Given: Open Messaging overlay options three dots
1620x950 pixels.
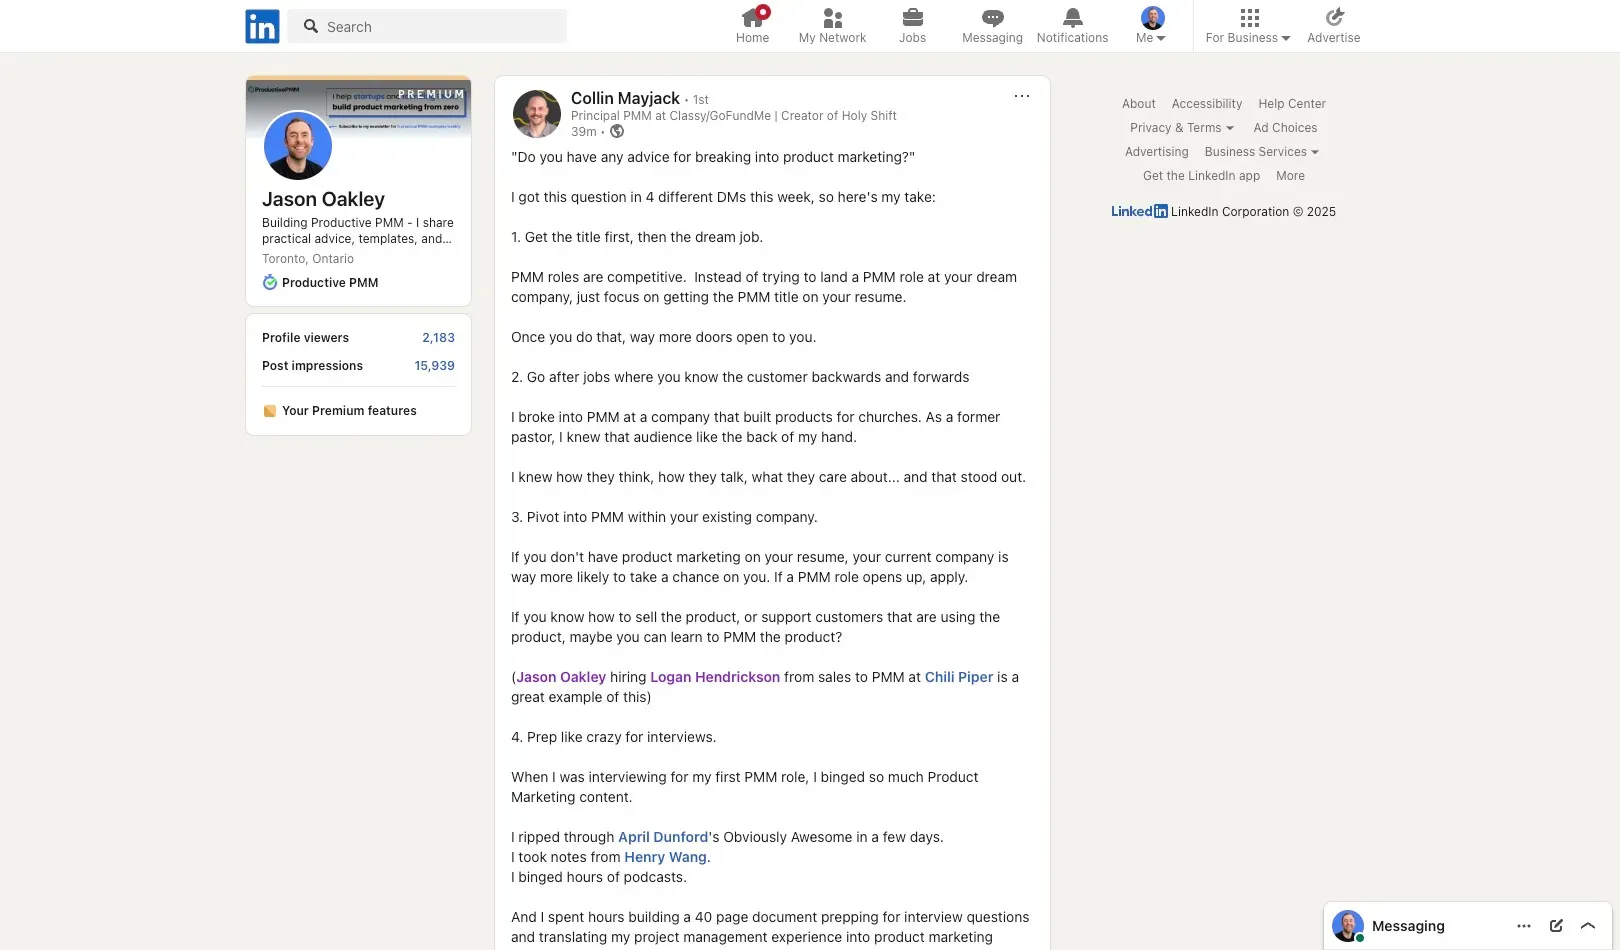Looking at the screenshot, I should [1524, 926].
